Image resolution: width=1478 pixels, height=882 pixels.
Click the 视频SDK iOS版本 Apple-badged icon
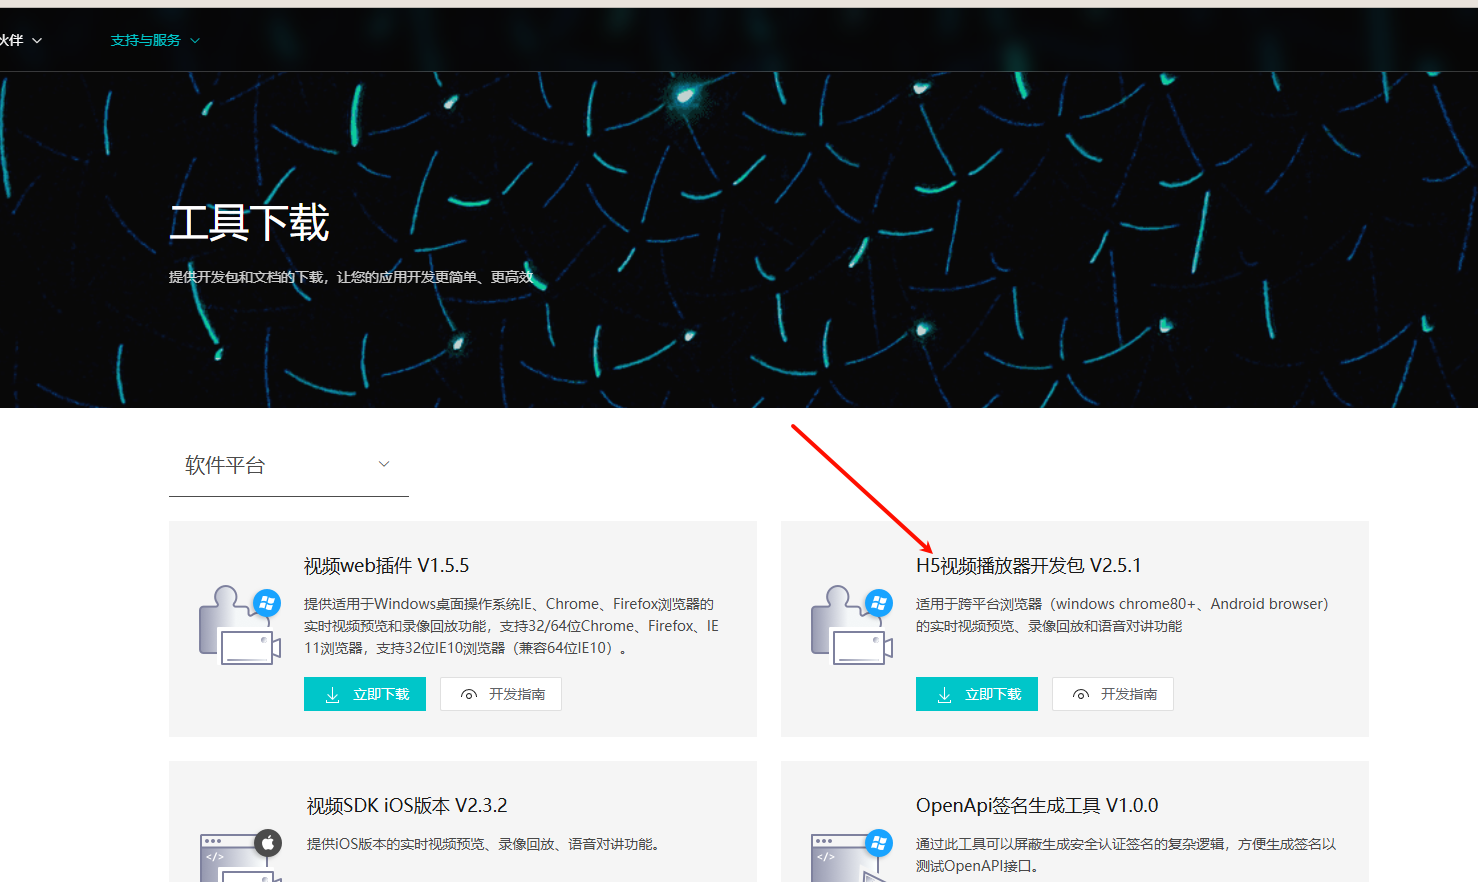click(241, 855)
